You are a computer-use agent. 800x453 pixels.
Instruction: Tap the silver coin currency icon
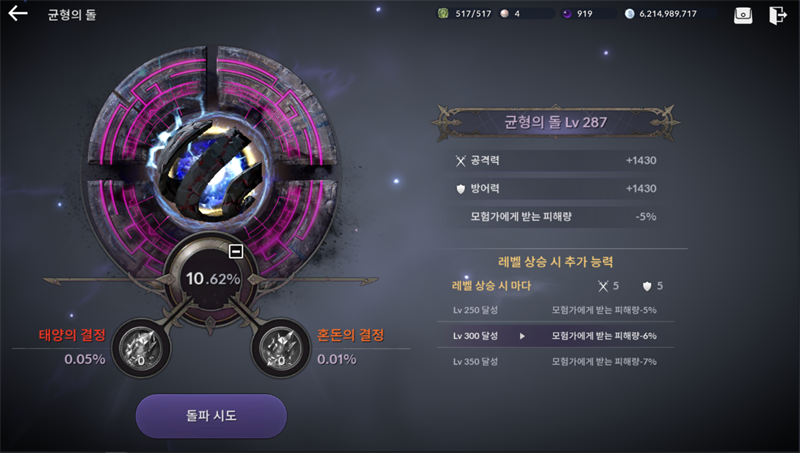coord(630,14)
